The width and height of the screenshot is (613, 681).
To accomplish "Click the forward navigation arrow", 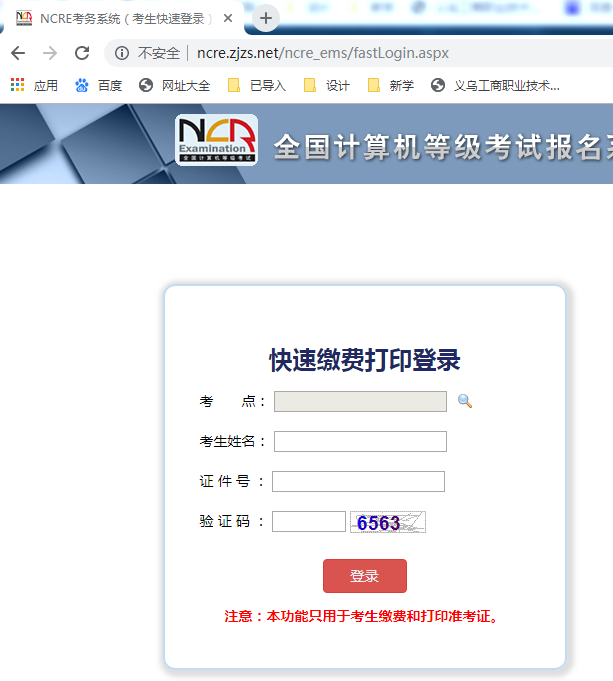I will [x=50, y=53].
